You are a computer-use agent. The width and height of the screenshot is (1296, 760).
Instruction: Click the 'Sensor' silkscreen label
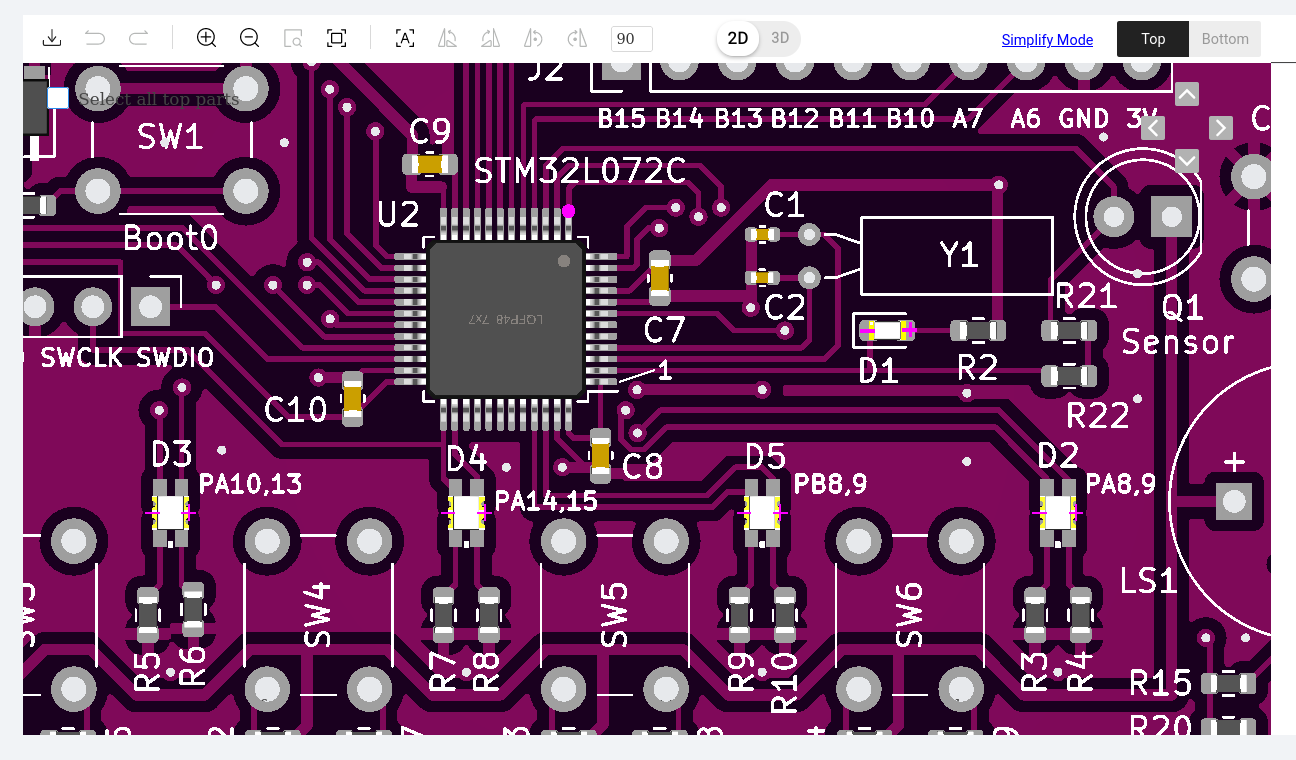(x=1178, y=342)
